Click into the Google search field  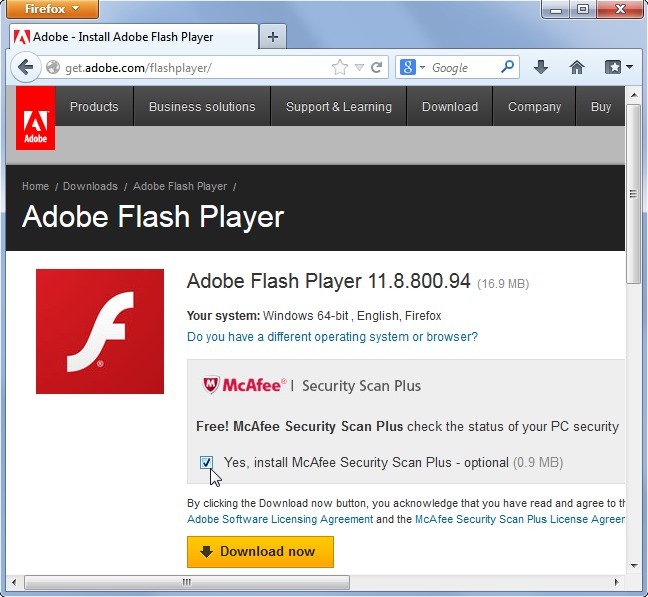462,67
